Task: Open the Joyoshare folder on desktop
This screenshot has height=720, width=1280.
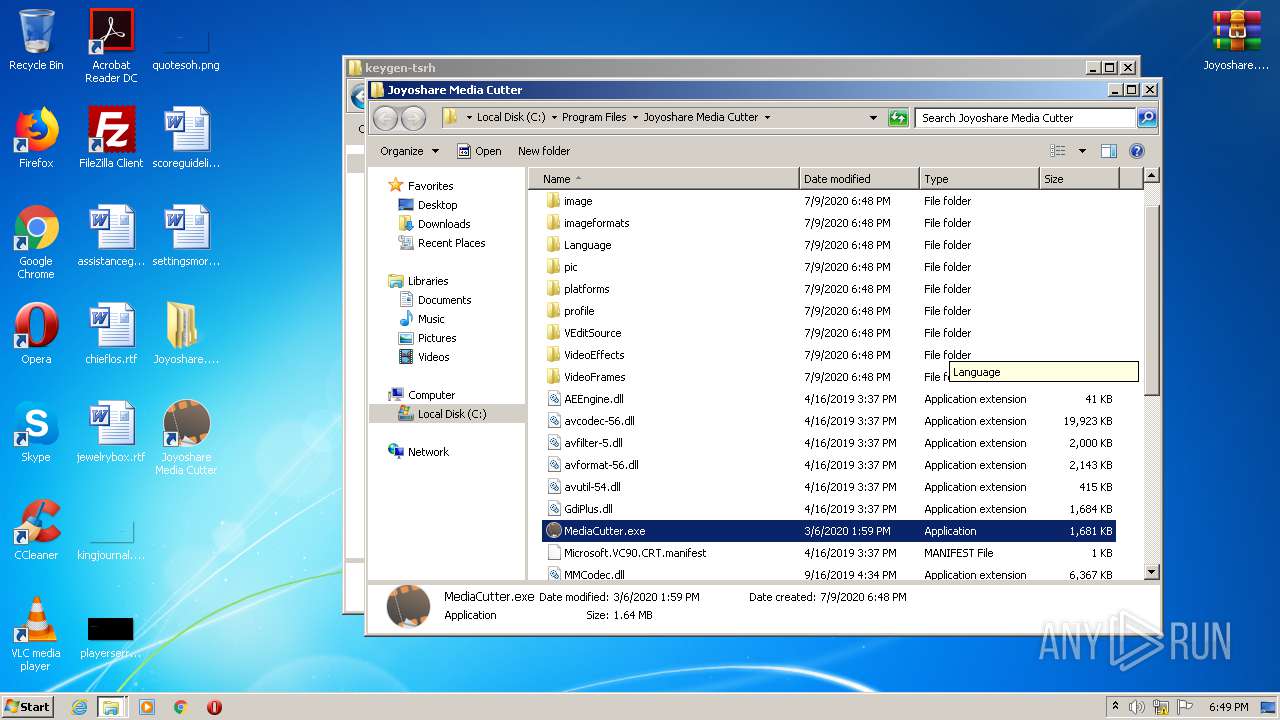Action: [186, 334]
